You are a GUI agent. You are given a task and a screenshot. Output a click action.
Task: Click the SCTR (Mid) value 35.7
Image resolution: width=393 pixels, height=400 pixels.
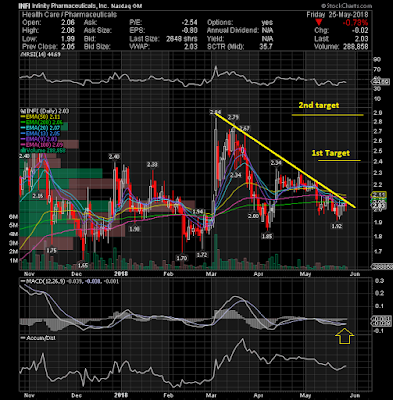point(266,47)
